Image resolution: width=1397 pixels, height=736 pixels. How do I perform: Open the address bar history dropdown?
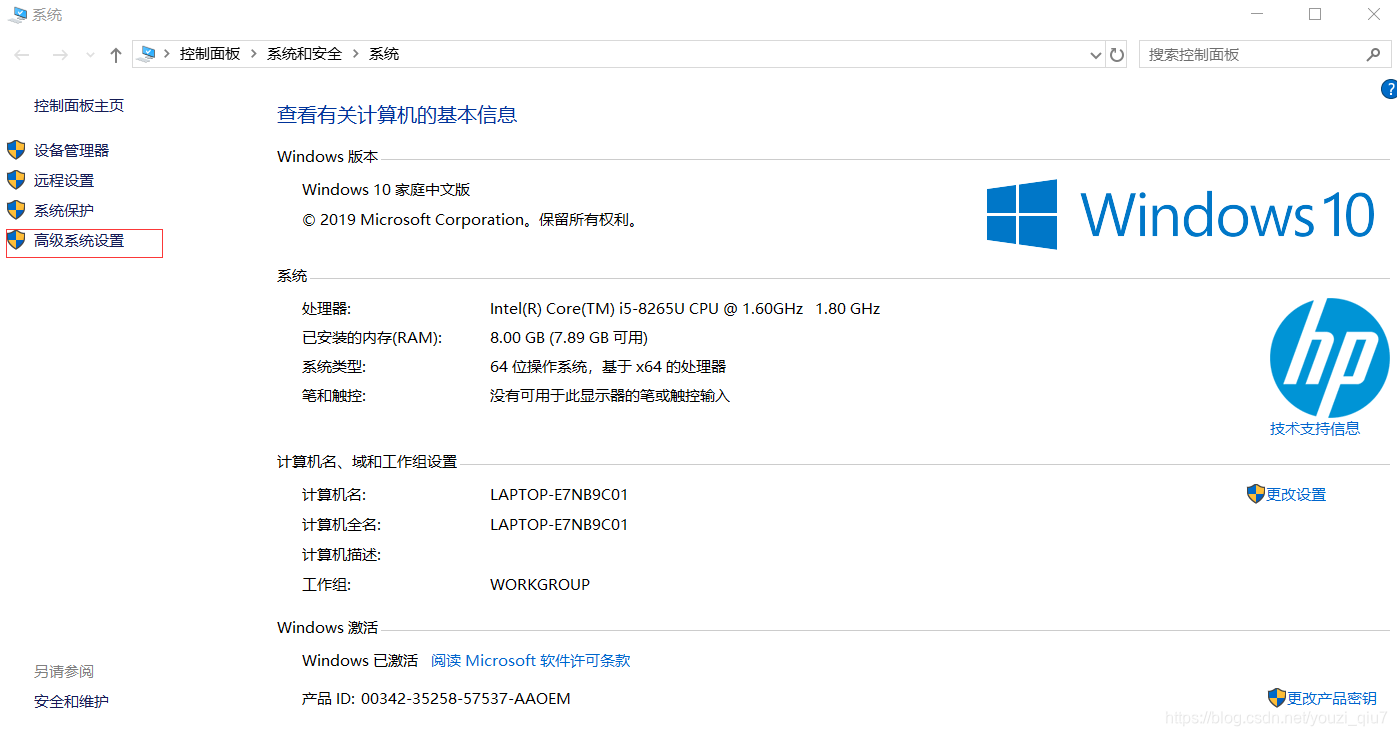pyautogui.click(x=1095, y=55)
